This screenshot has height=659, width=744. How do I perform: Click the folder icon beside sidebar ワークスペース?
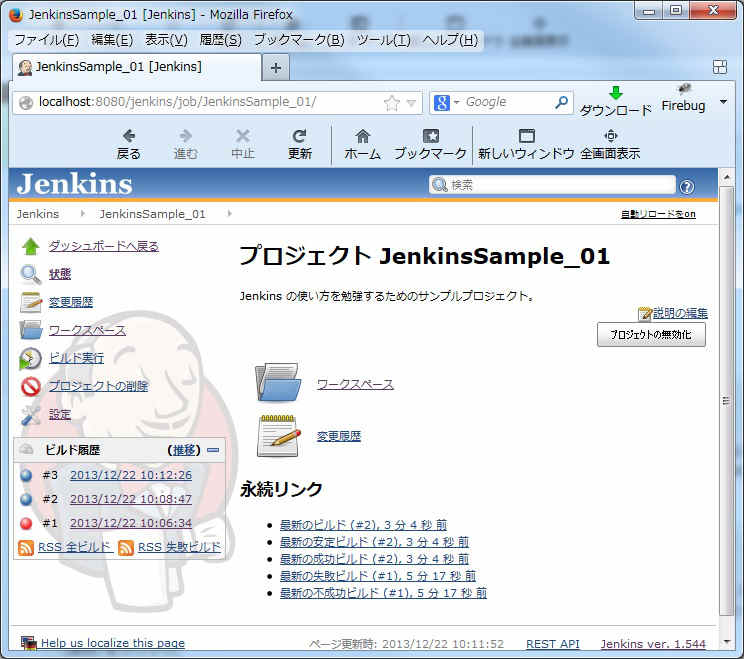pyautogui.click(x=31, y=330)
